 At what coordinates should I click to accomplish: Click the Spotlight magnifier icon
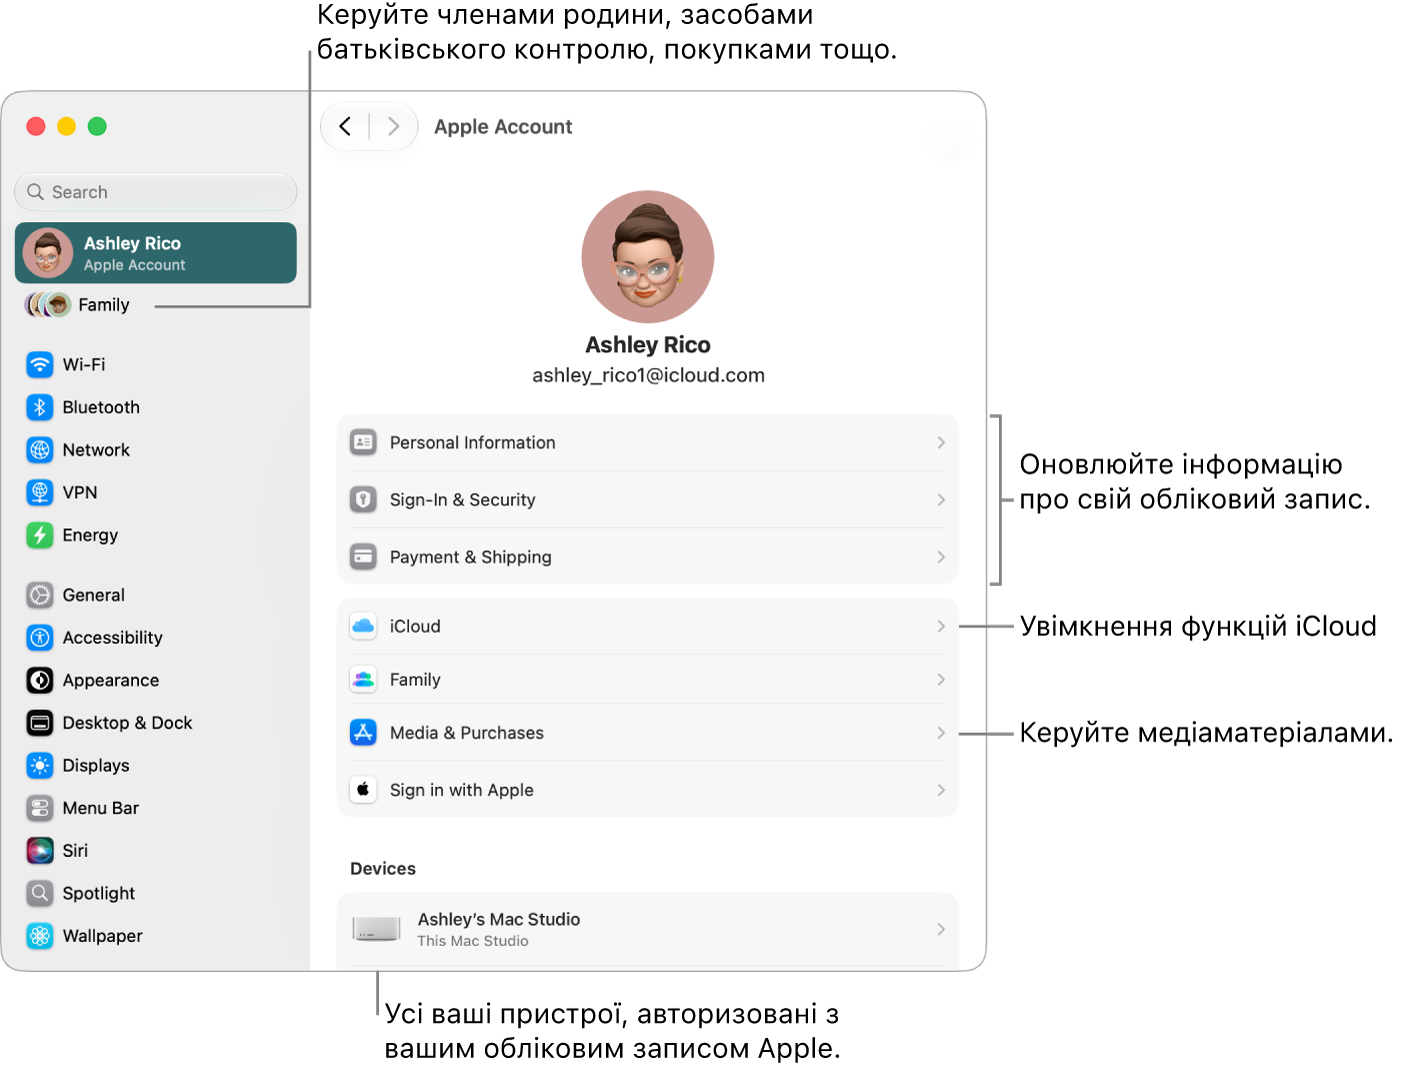click(40, 893)
